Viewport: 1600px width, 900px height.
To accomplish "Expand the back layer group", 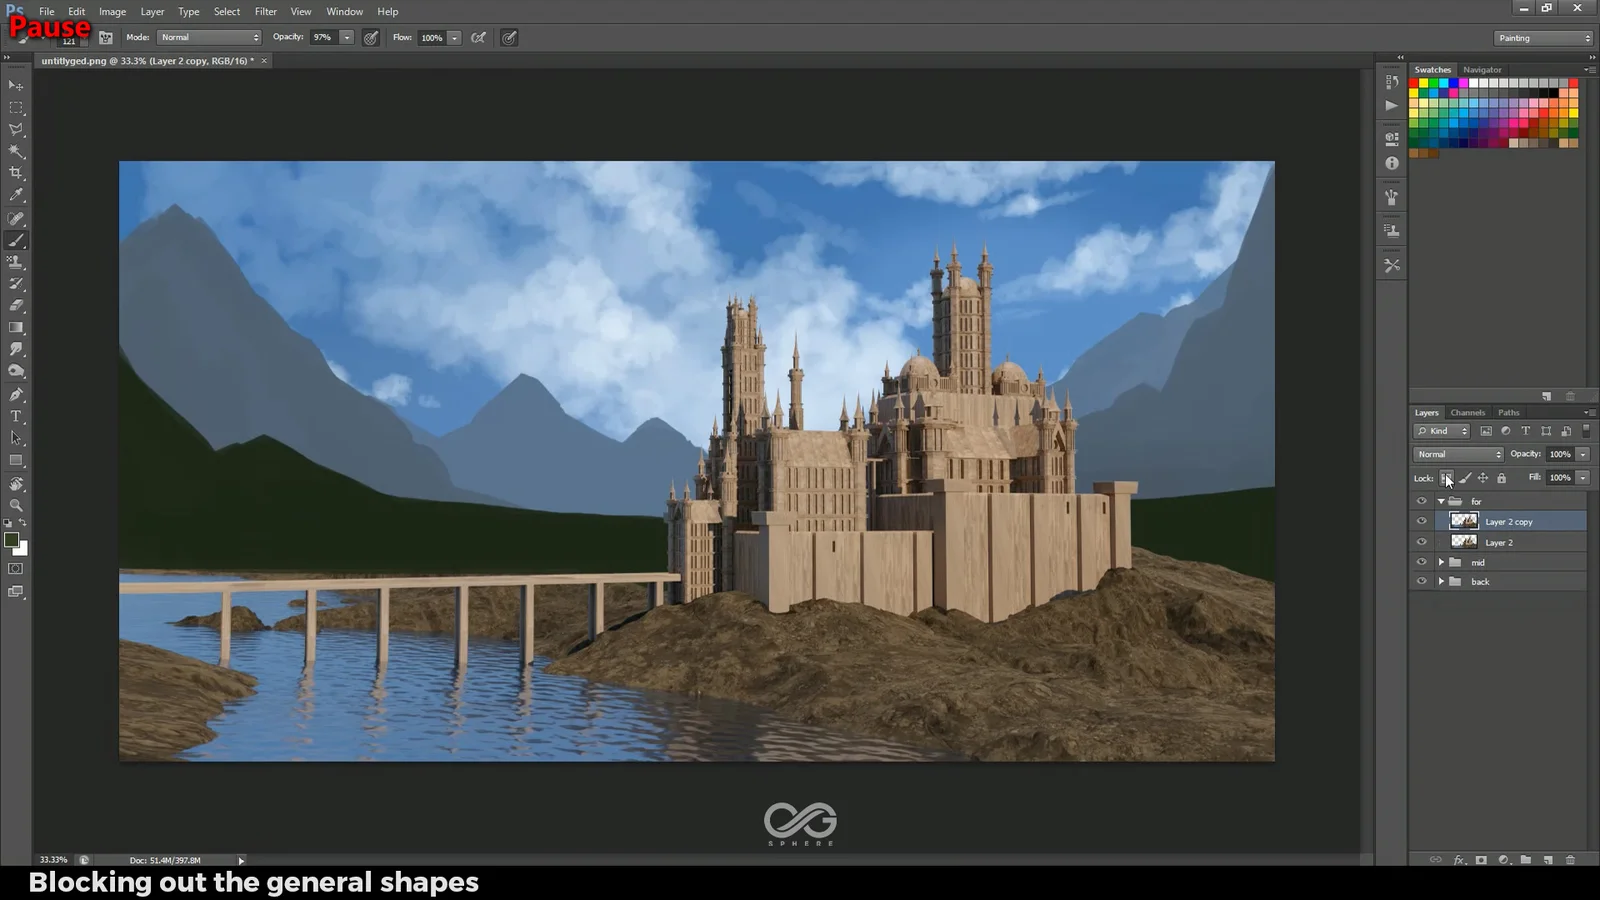I will 1440,581.
